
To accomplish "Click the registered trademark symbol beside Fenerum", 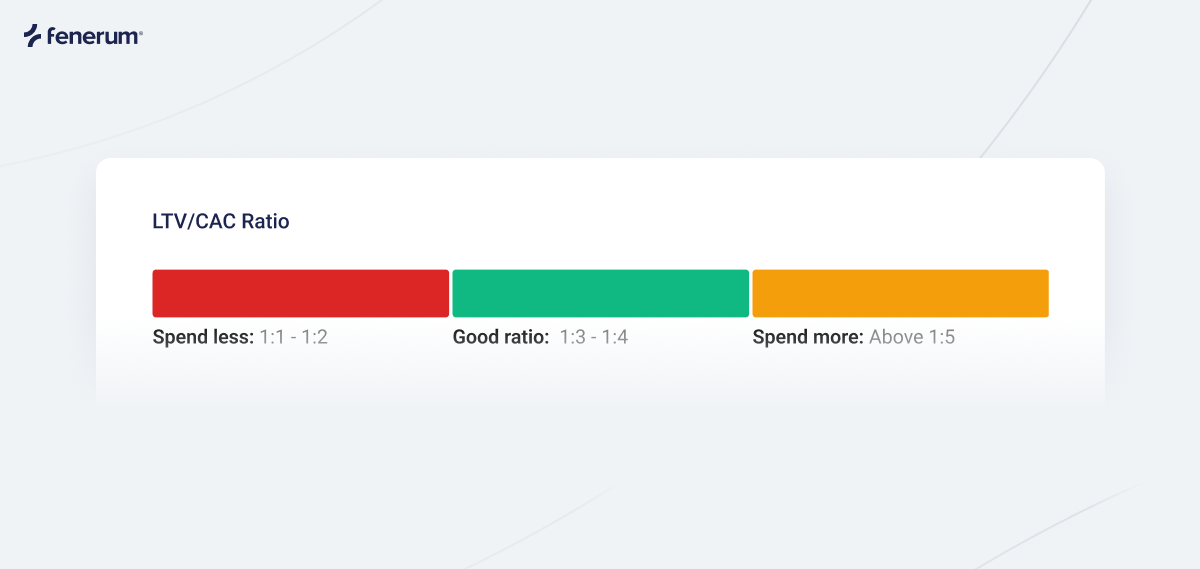I will point(141,31).
